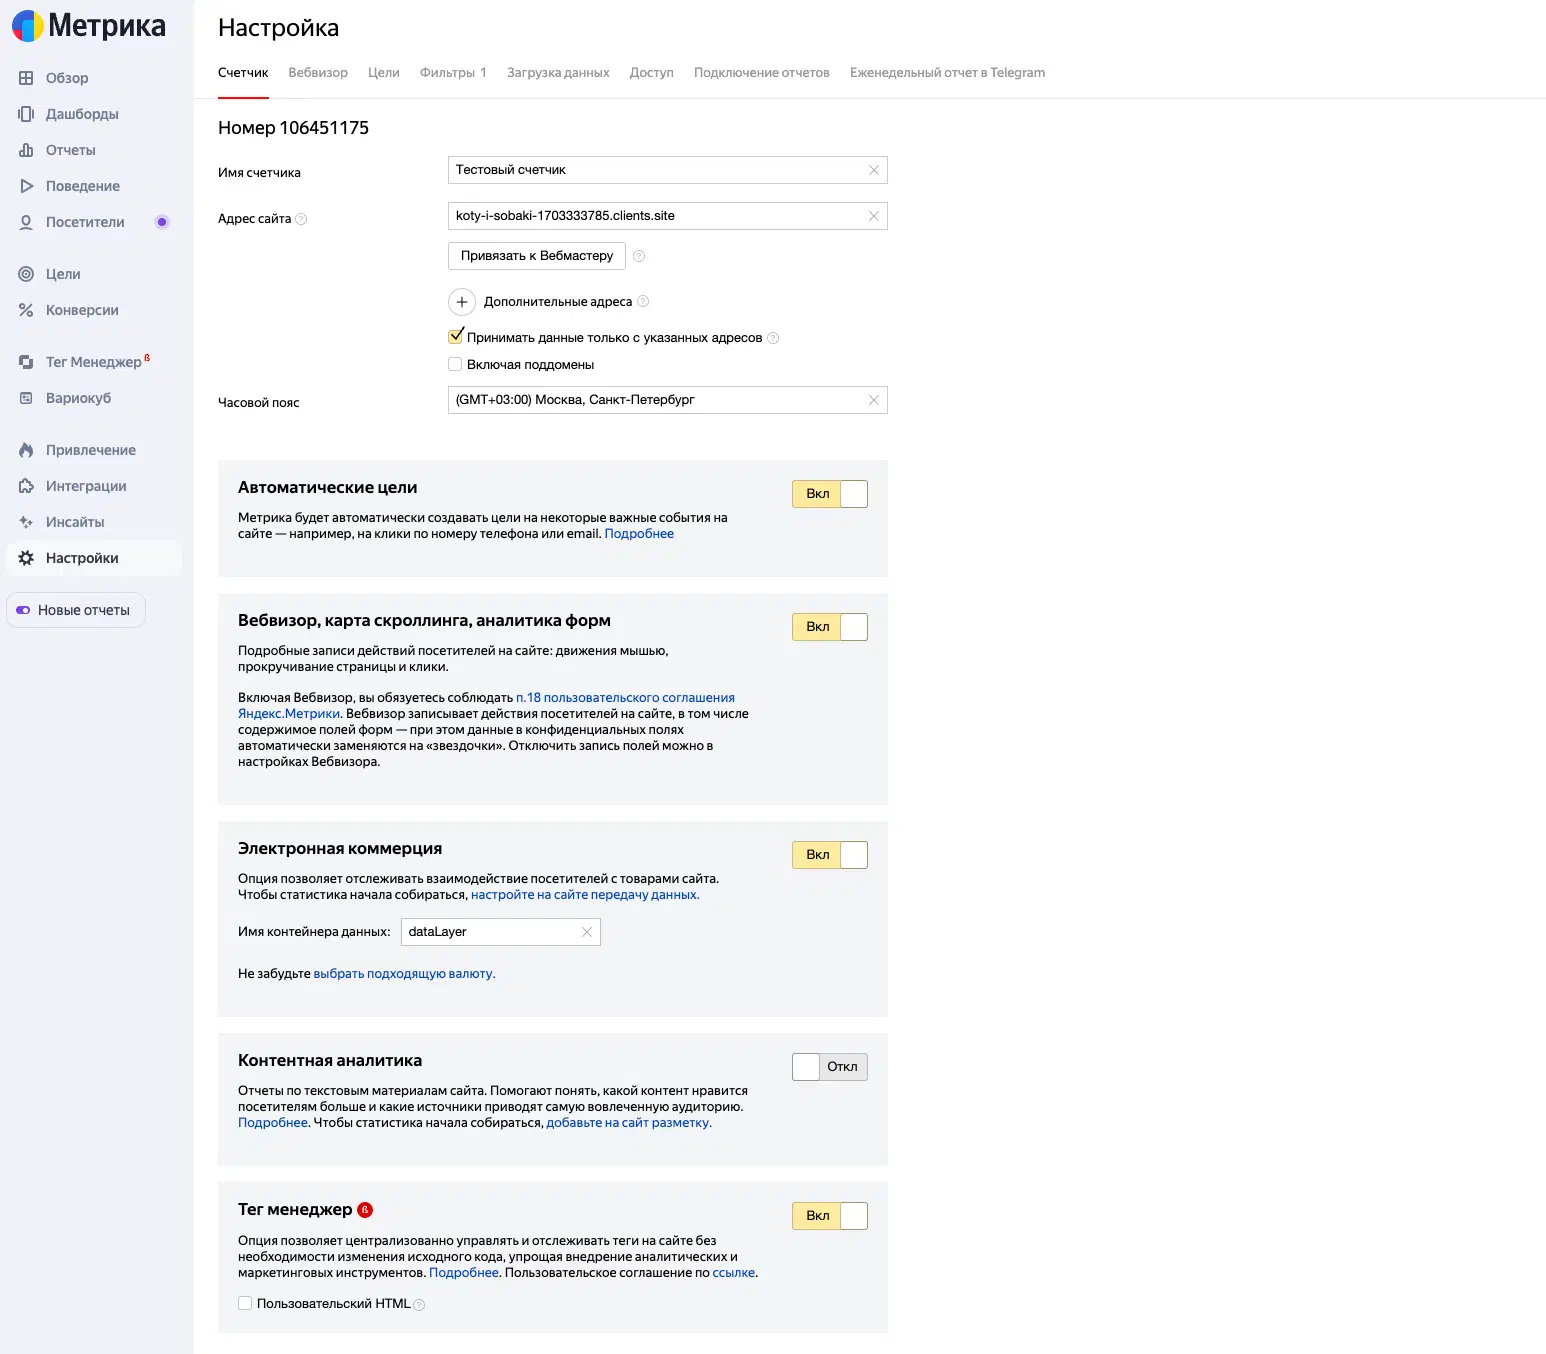The width and height of the screenshot is (1546, 1354).
Task: Click the Привязать к Вебмастеру button
Action: coord(537,256)
